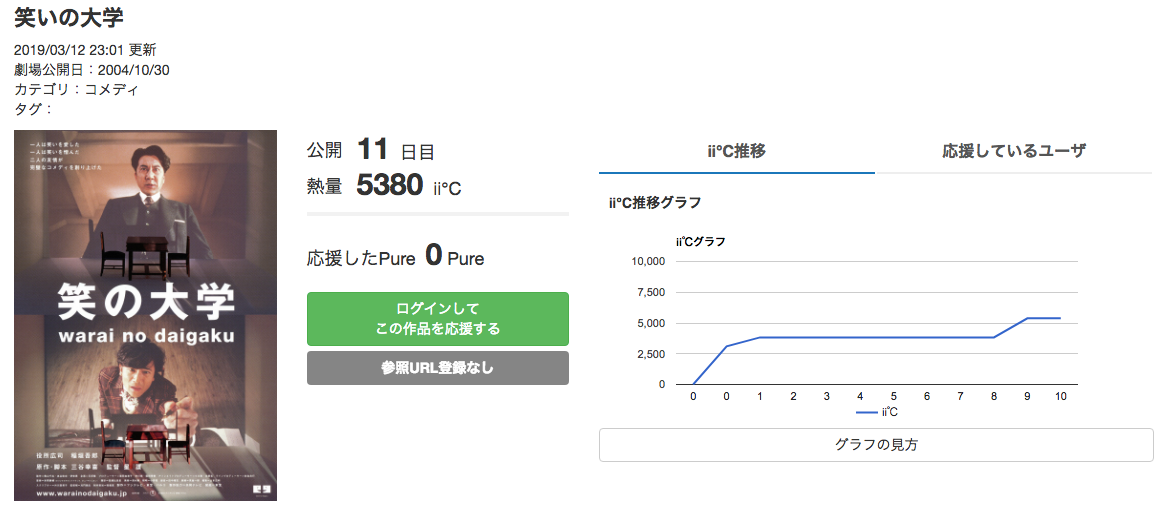Click the gray 参照URL登録なし button
Viewport: 1167px width, 509px height.
click(437, 368)
